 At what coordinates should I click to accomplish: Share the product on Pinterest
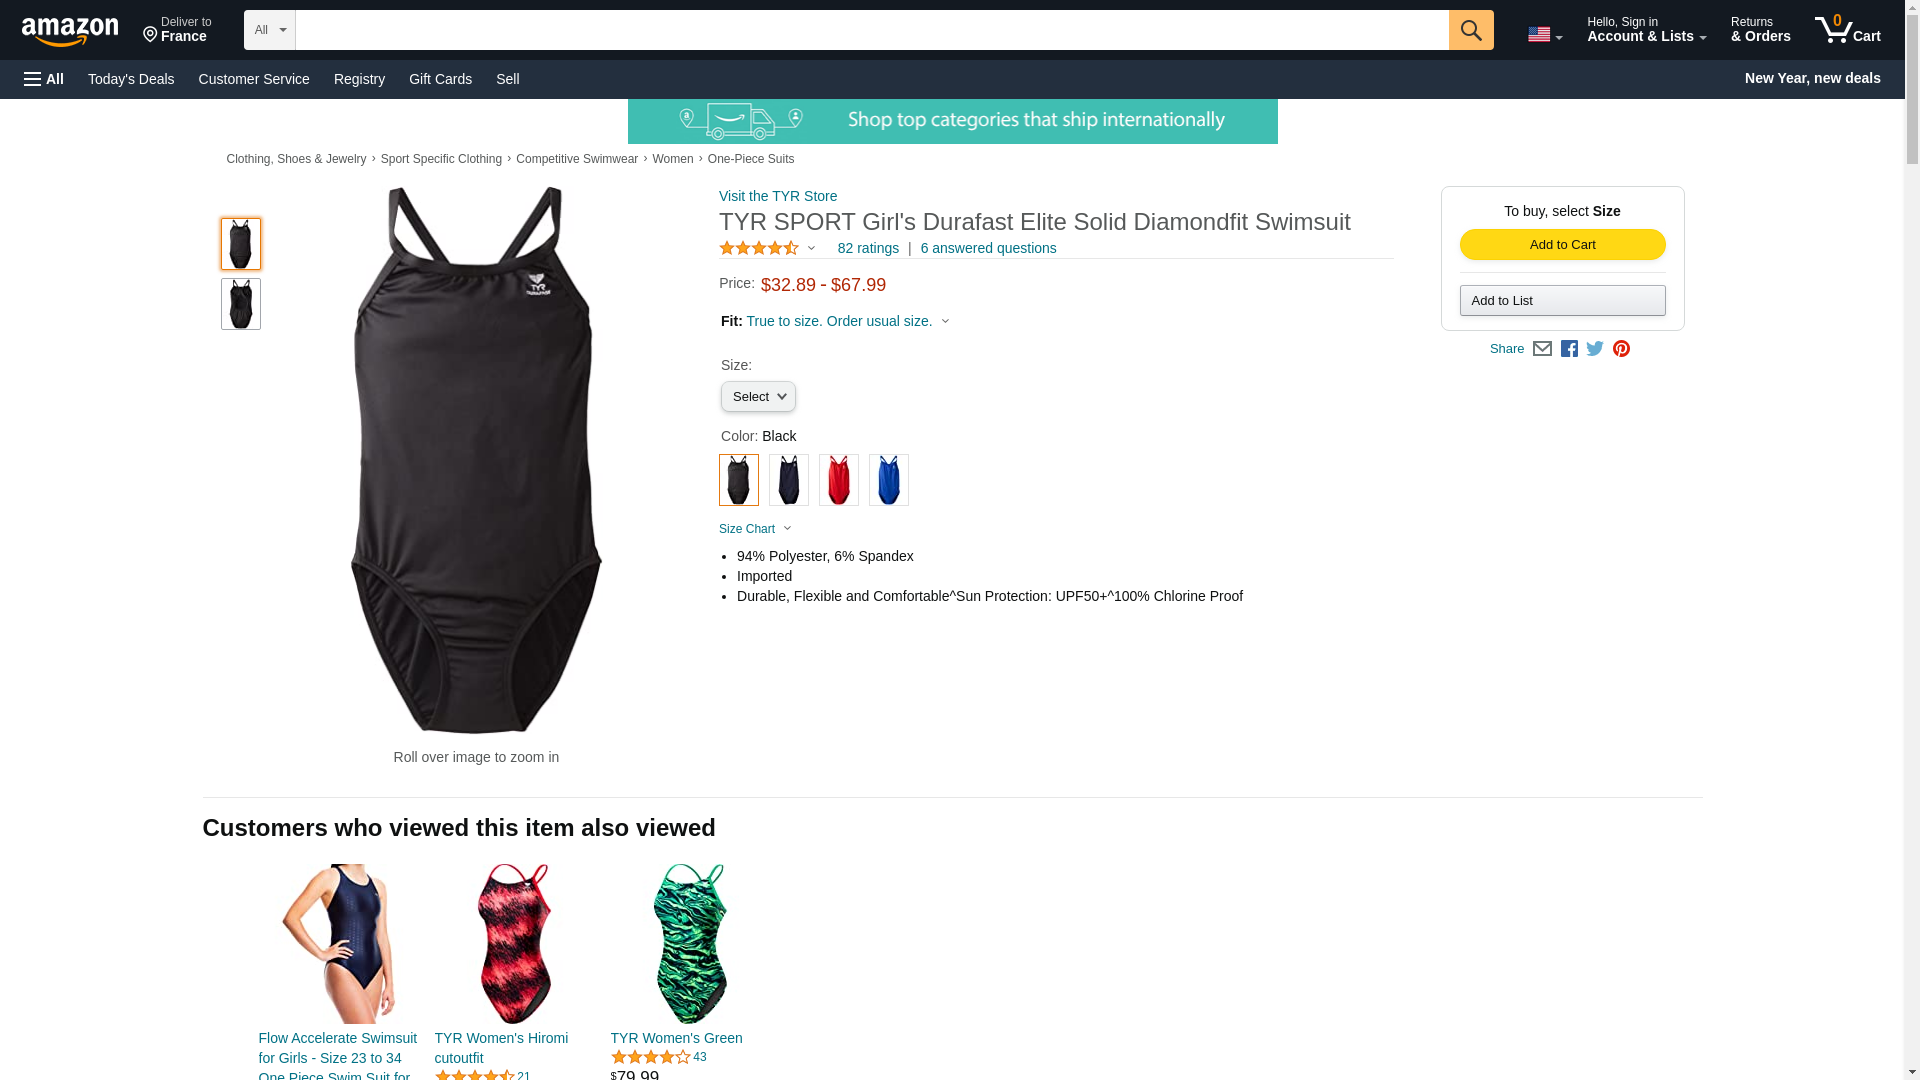(x=1621, y=349)
